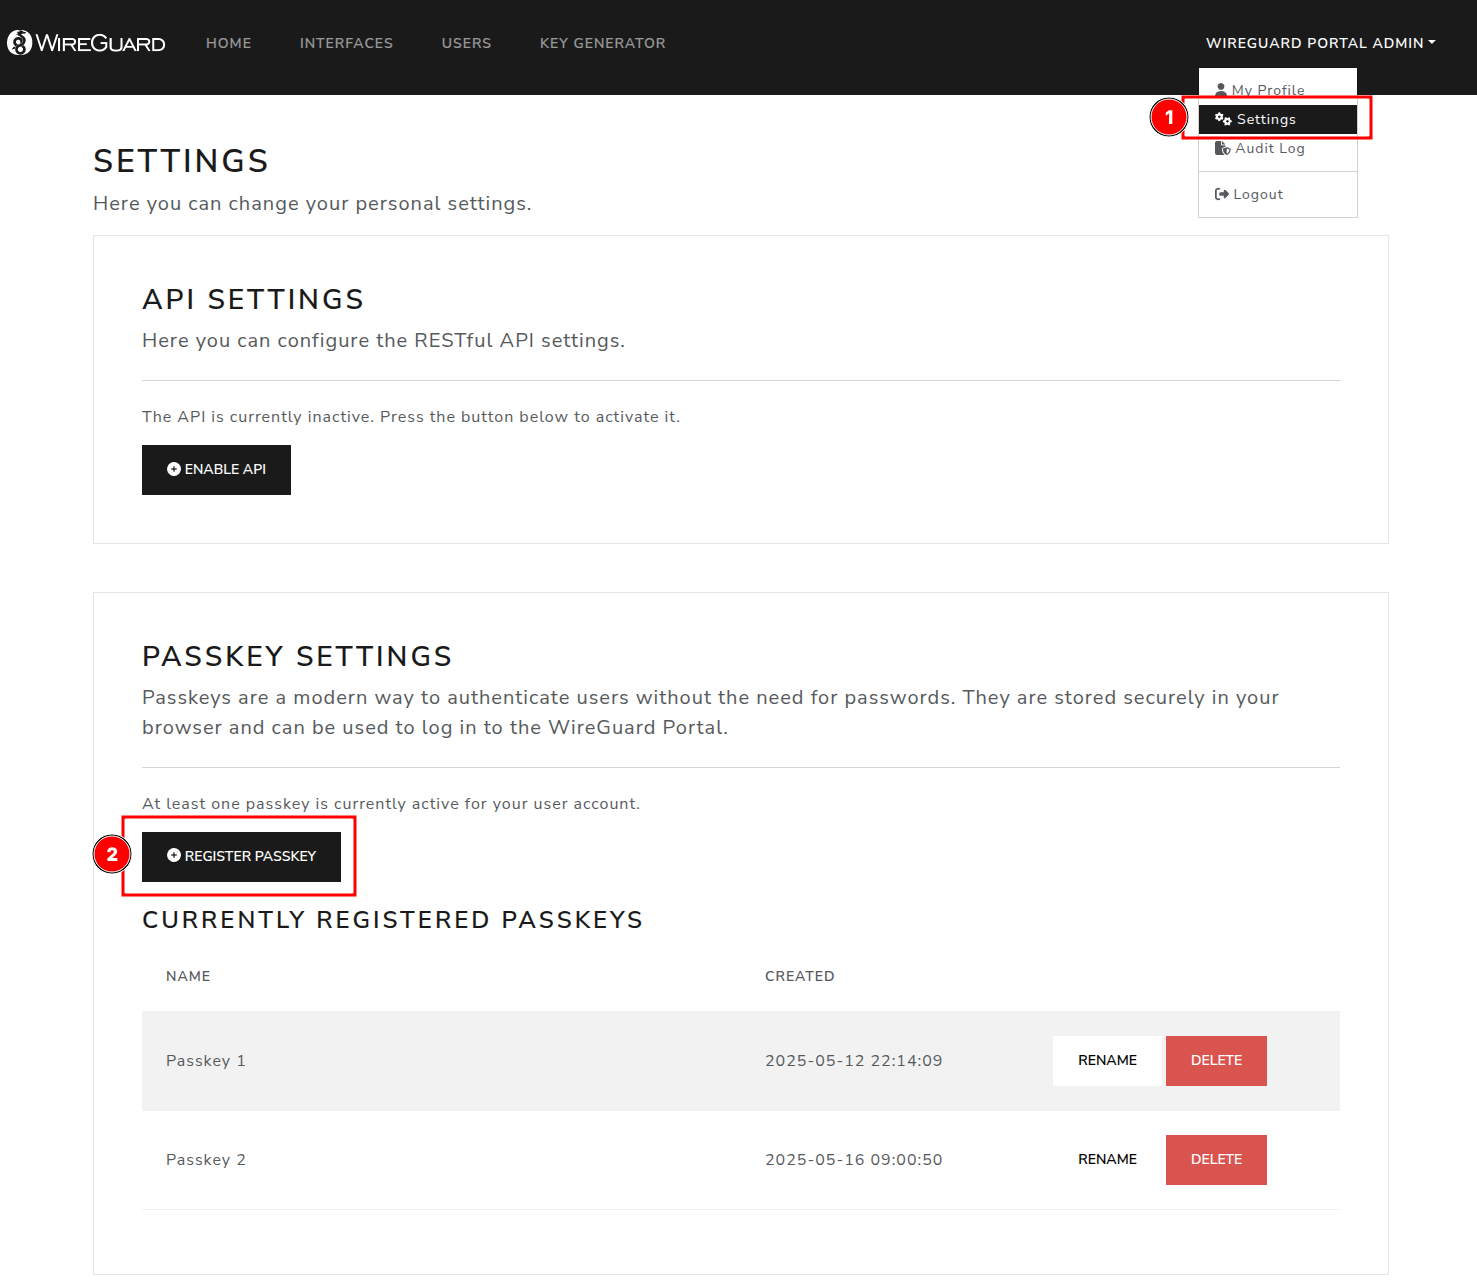Open the KEY GENERATOR page

(x=602, y=43)
